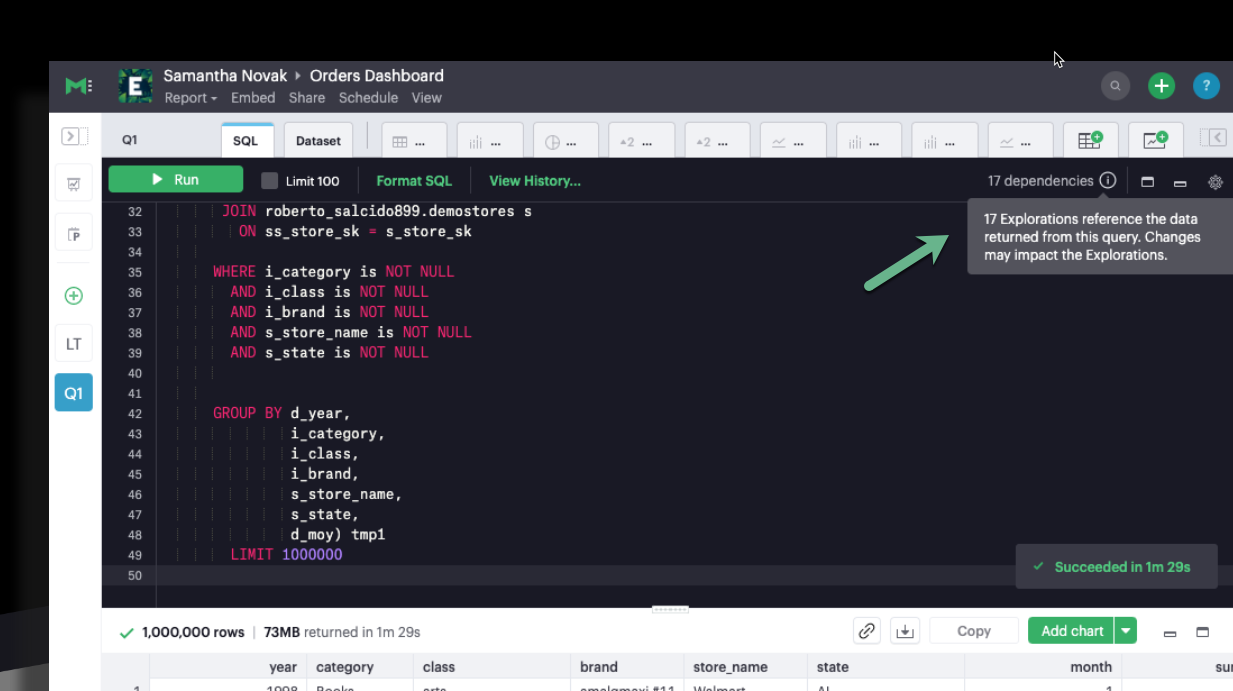Open big number tab next to pie chart tab

coord(641,142)
